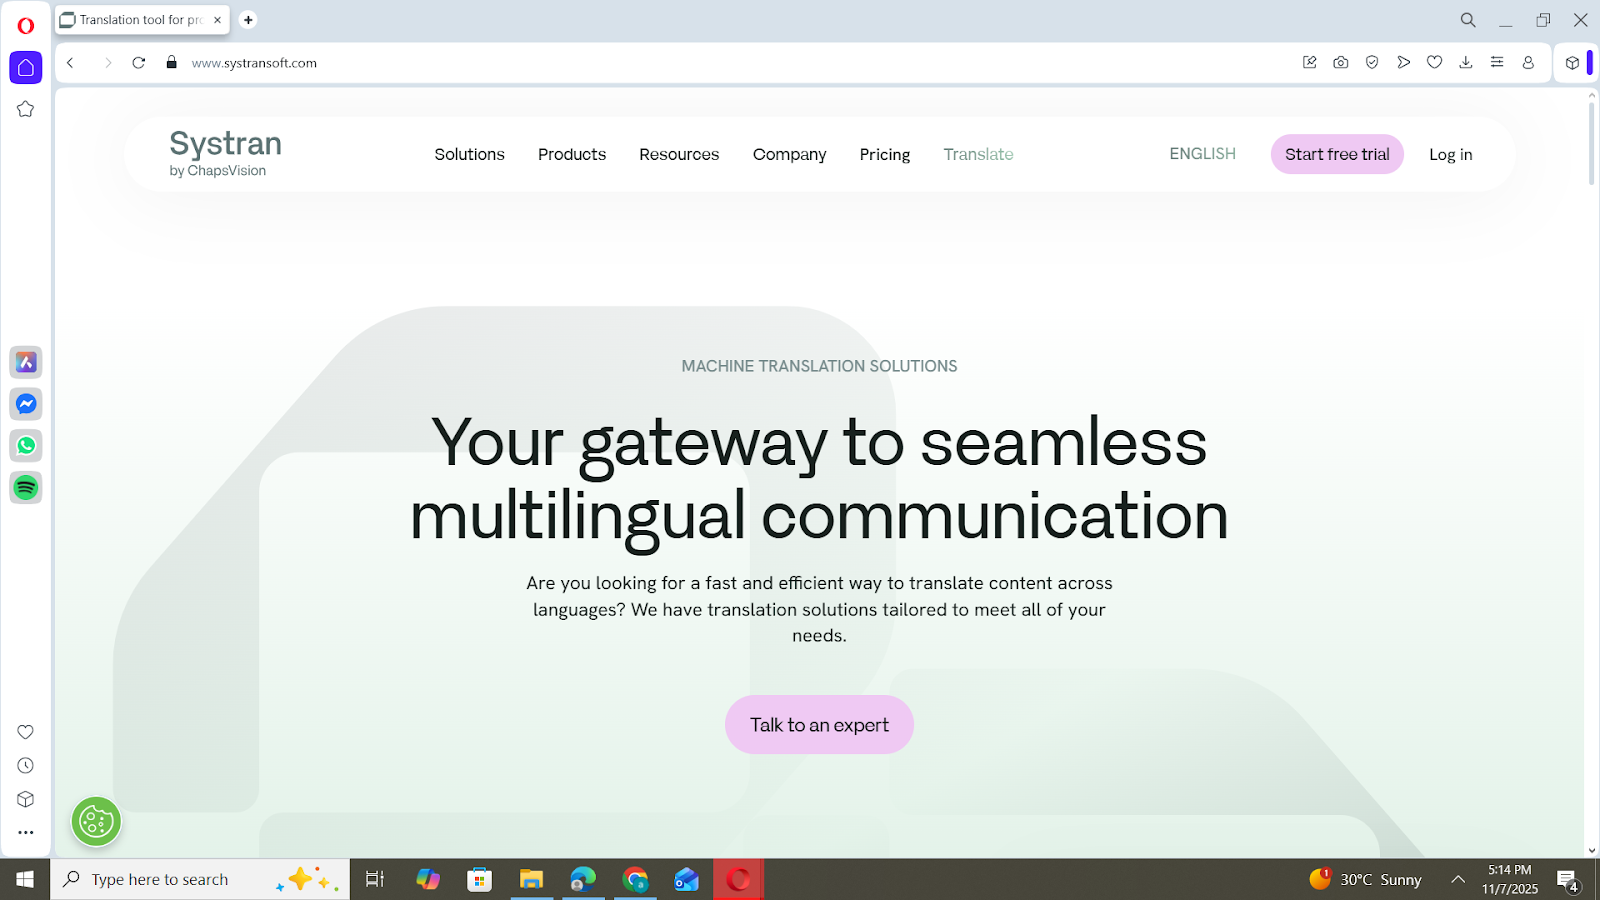Expand the Solutions menu
The width and height of the screenshot is (1600, 900).
click(x=469, y=154)
